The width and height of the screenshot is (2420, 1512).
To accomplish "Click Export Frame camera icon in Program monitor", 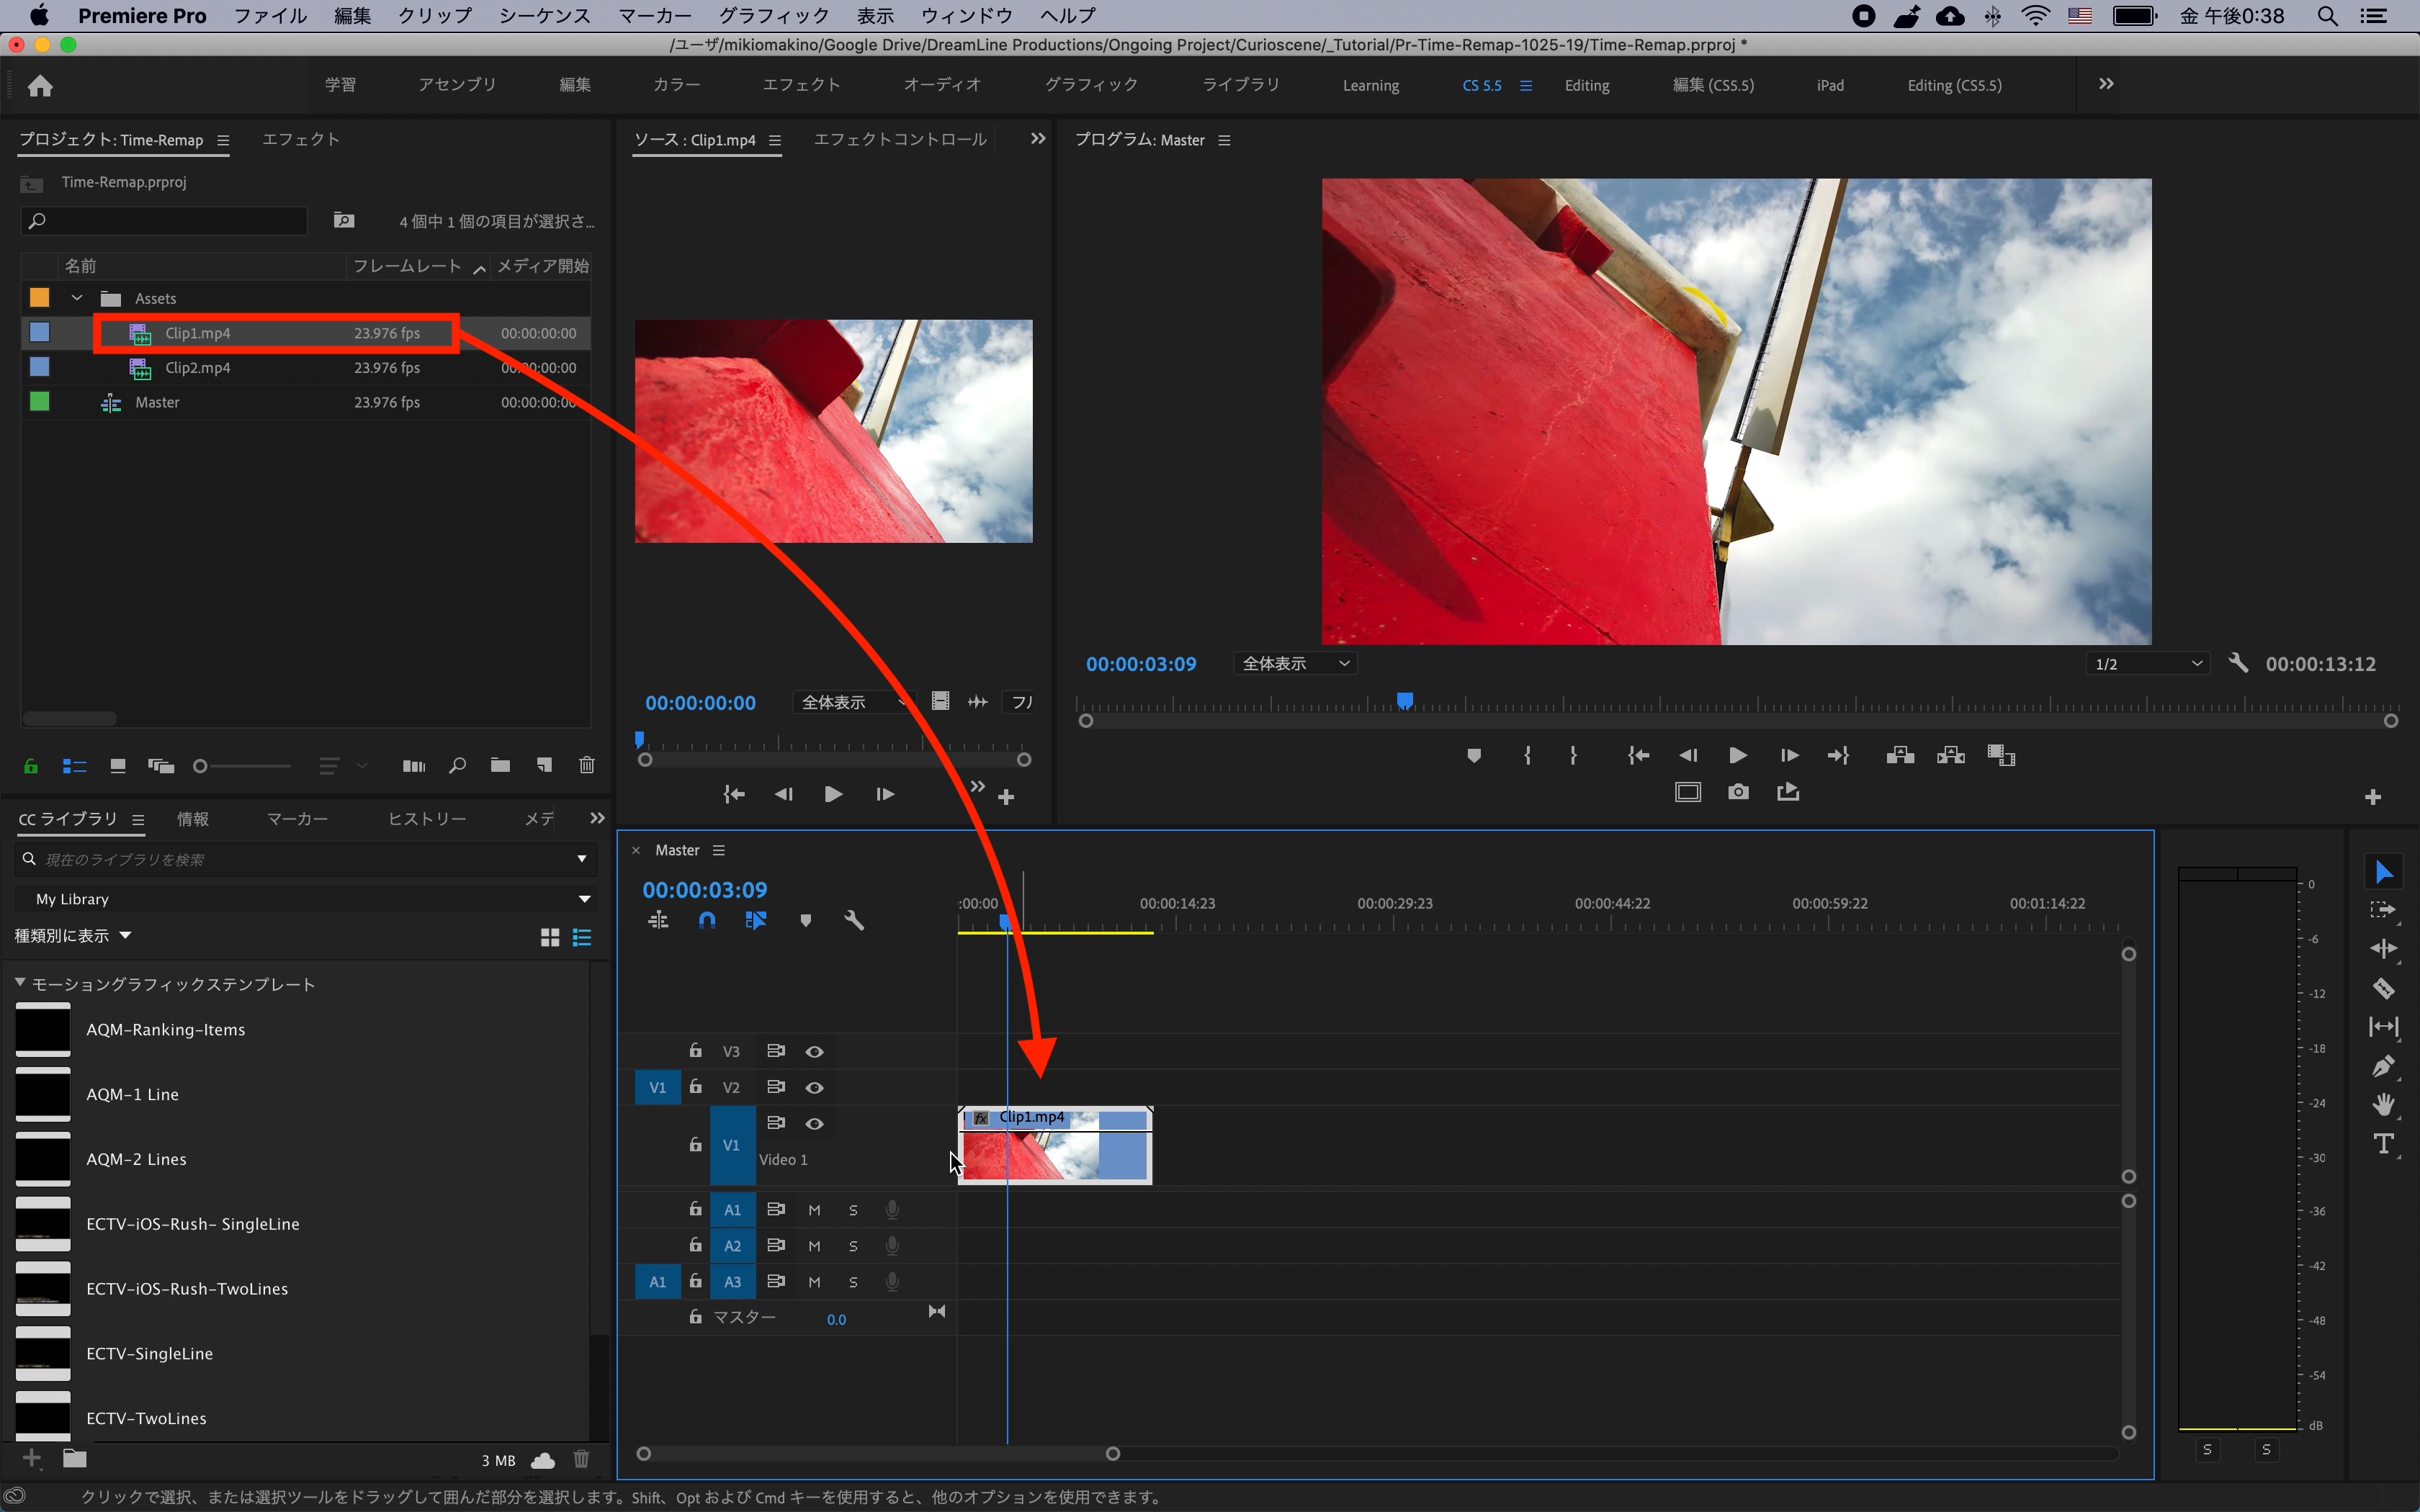I will pos(1738,792).
